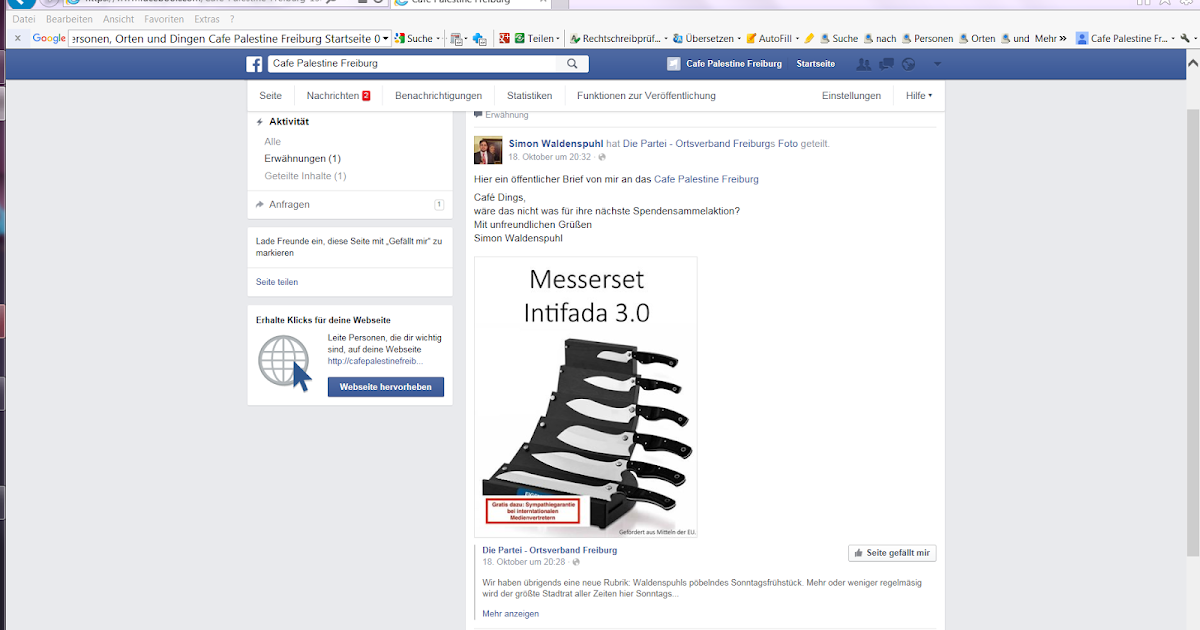Show more toolbar items with Mehr chevron
The width and height of the screenshot is (1200, 630).
1050,39
